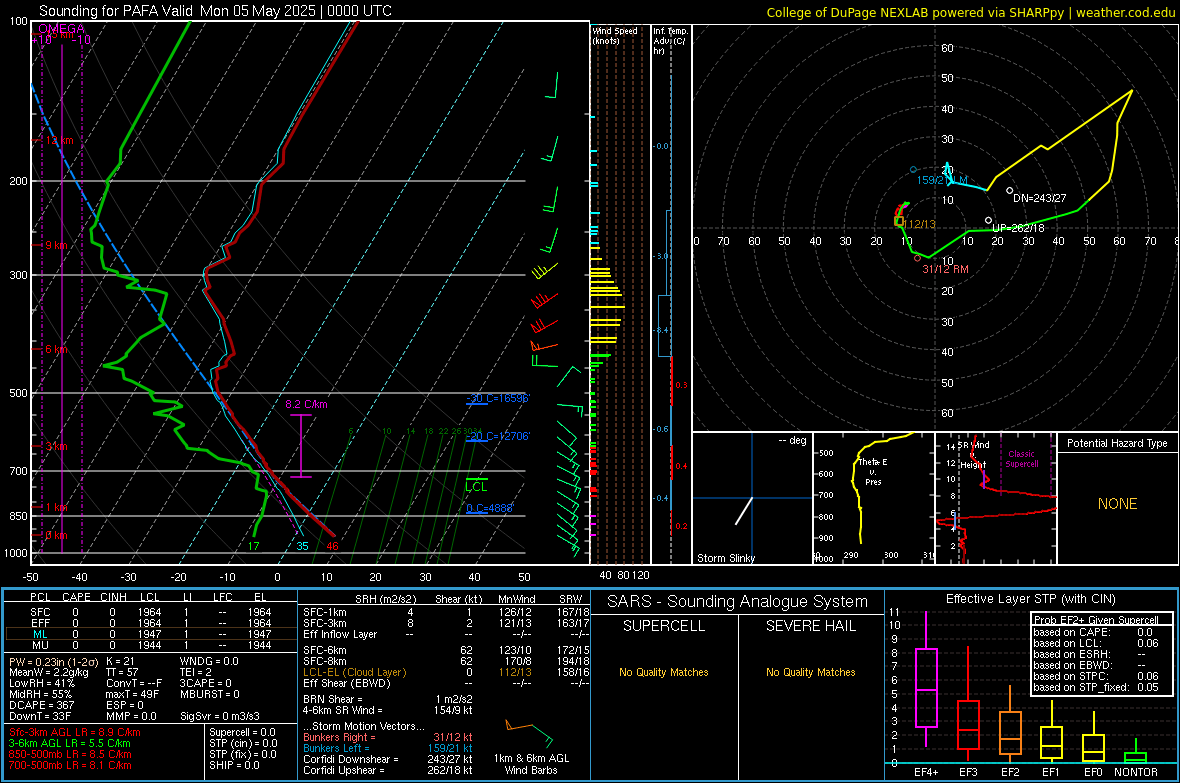This screenshot has height=783, width=1180.
Task: Click the '-30 C=16596' level label
Action: 497,398
